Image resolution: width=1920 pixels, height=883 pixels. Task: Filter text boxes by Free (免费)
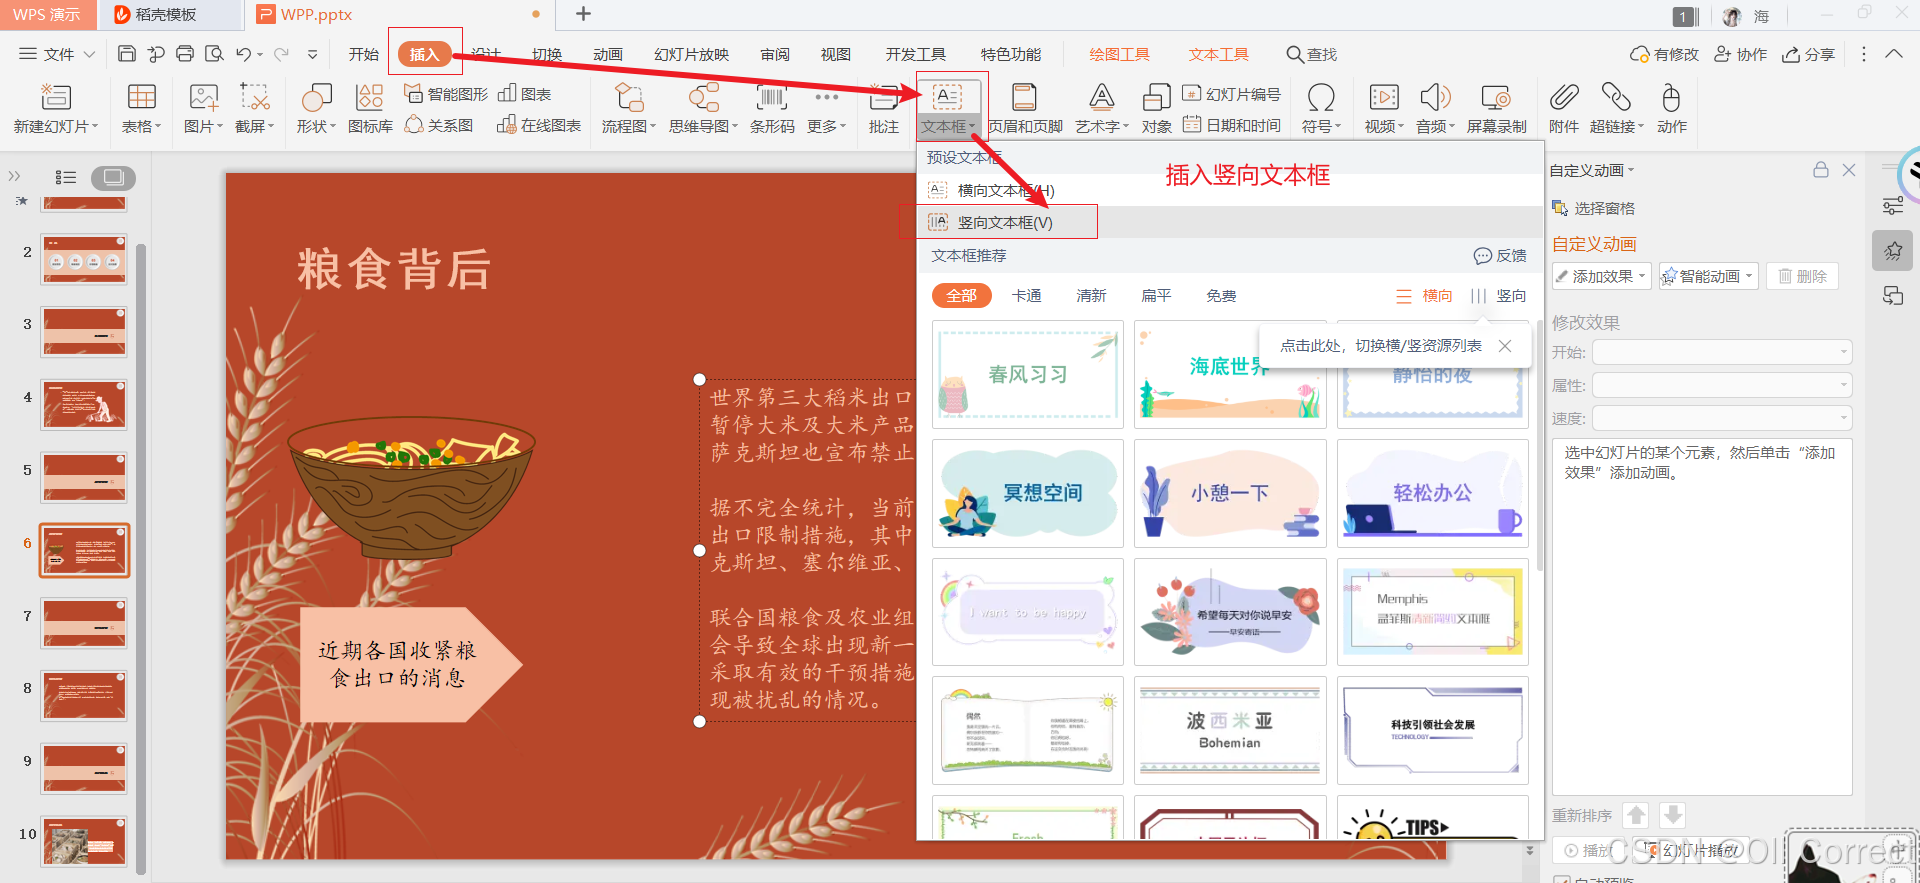point(1221,296)
